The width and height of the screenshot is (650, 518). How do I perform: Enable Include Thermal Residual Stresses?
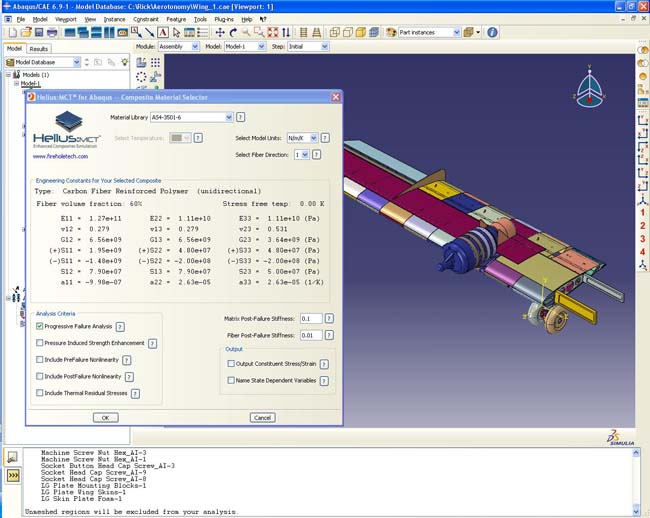click(x=40, y=392)
